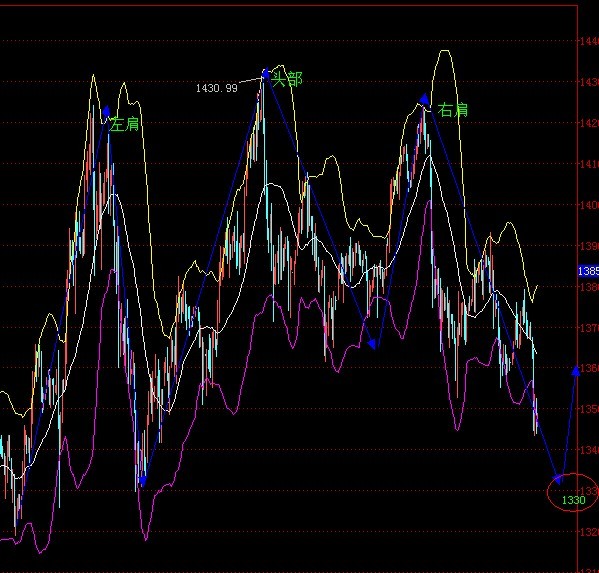599x573 pixels.
Task: Click the green 头部 annotation text
Action: coord(287,79)
